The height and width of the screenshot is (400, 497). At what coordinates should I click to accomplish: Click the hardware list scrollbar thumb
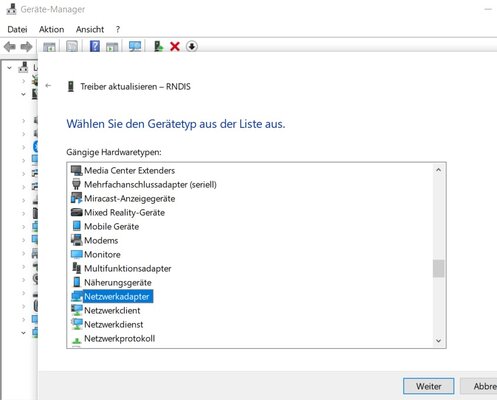(439, 268)
